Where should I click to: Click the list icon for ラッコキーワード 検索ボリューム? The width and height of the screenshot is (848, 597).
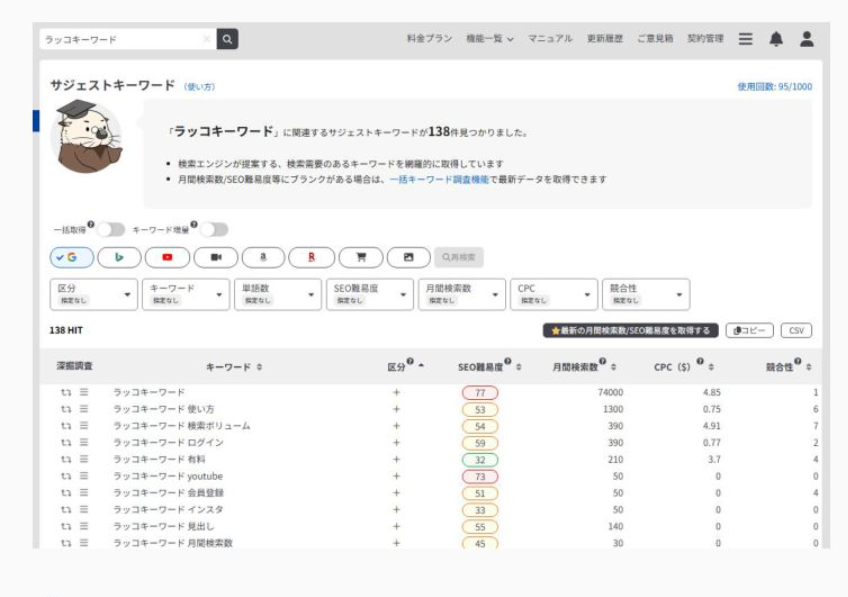pos(84,426)
